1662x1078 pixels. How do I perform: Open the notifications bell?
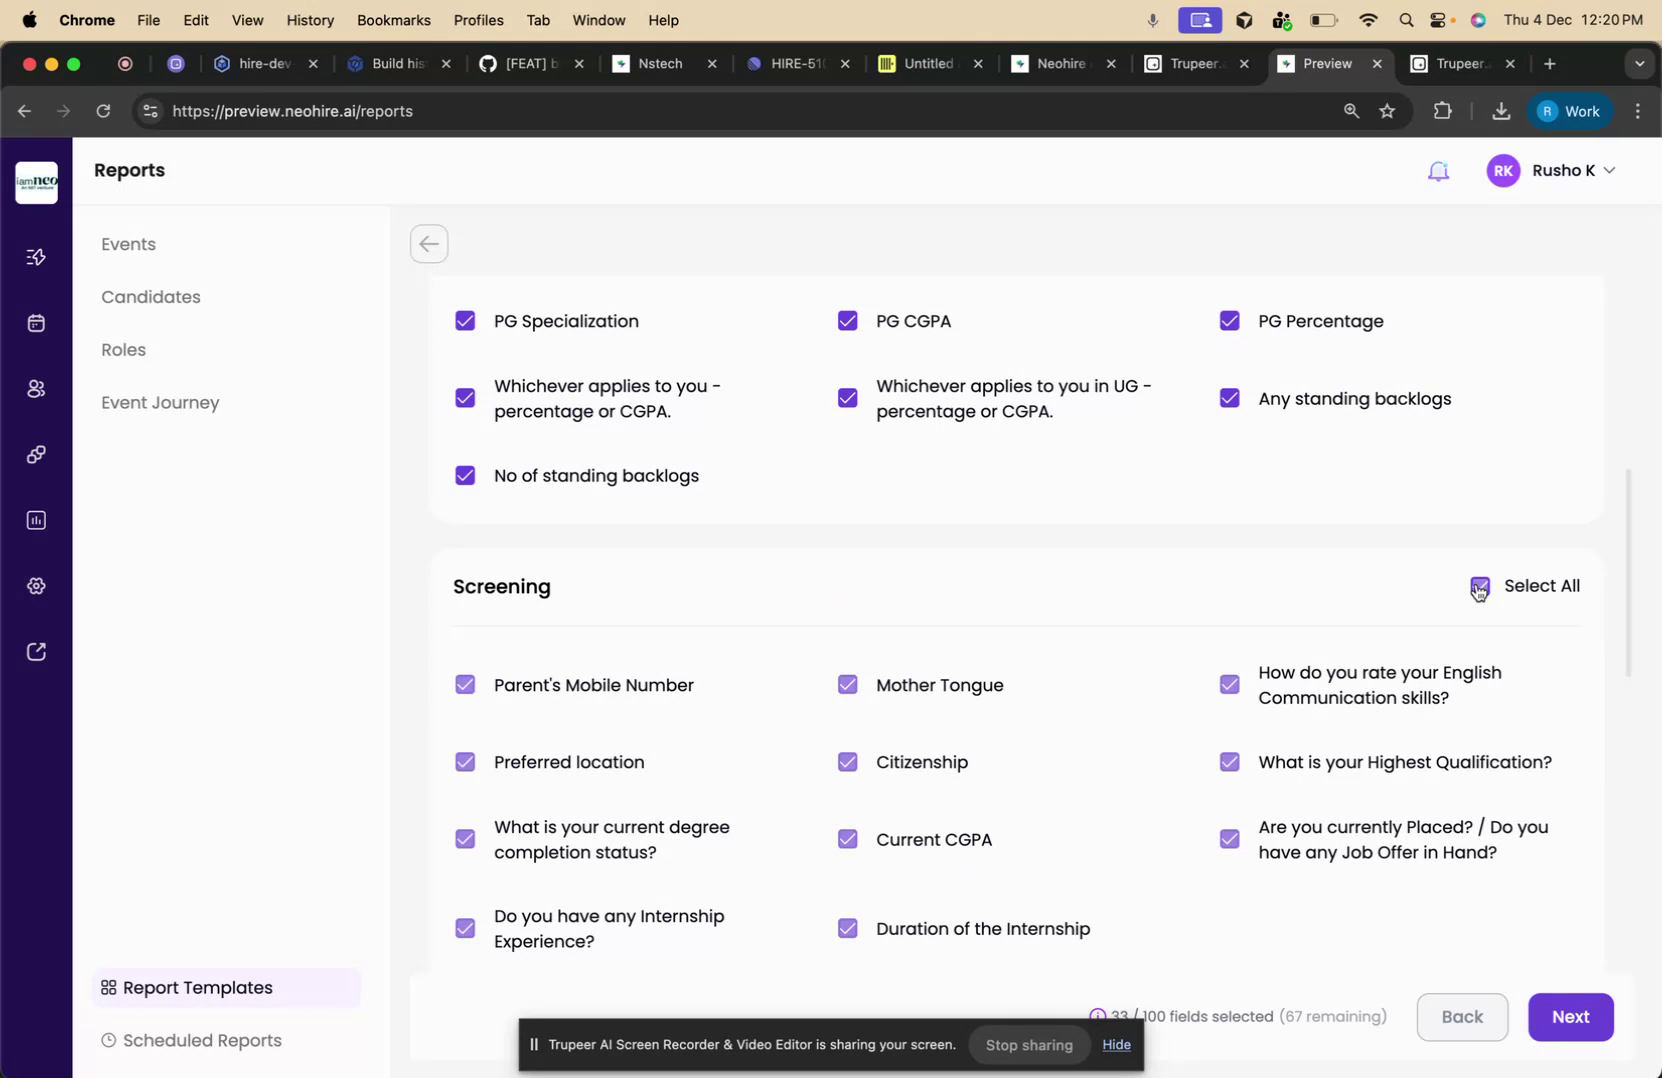pos(1440,170)
